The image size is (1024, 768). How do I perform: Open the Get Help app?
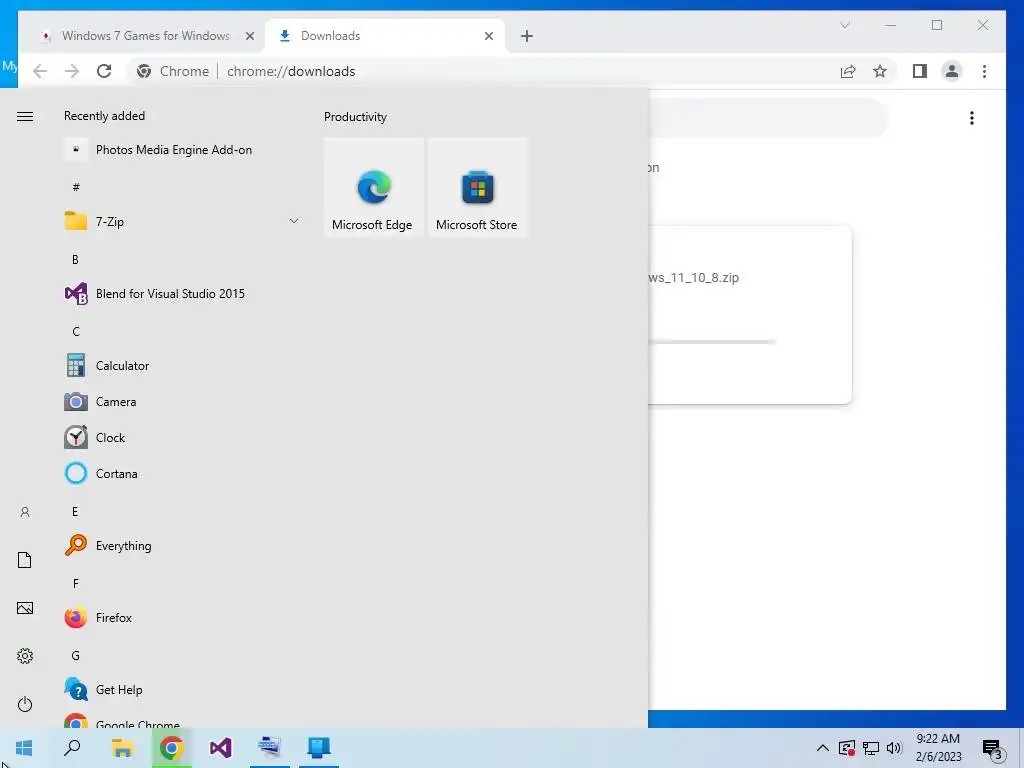click(182, 690)
